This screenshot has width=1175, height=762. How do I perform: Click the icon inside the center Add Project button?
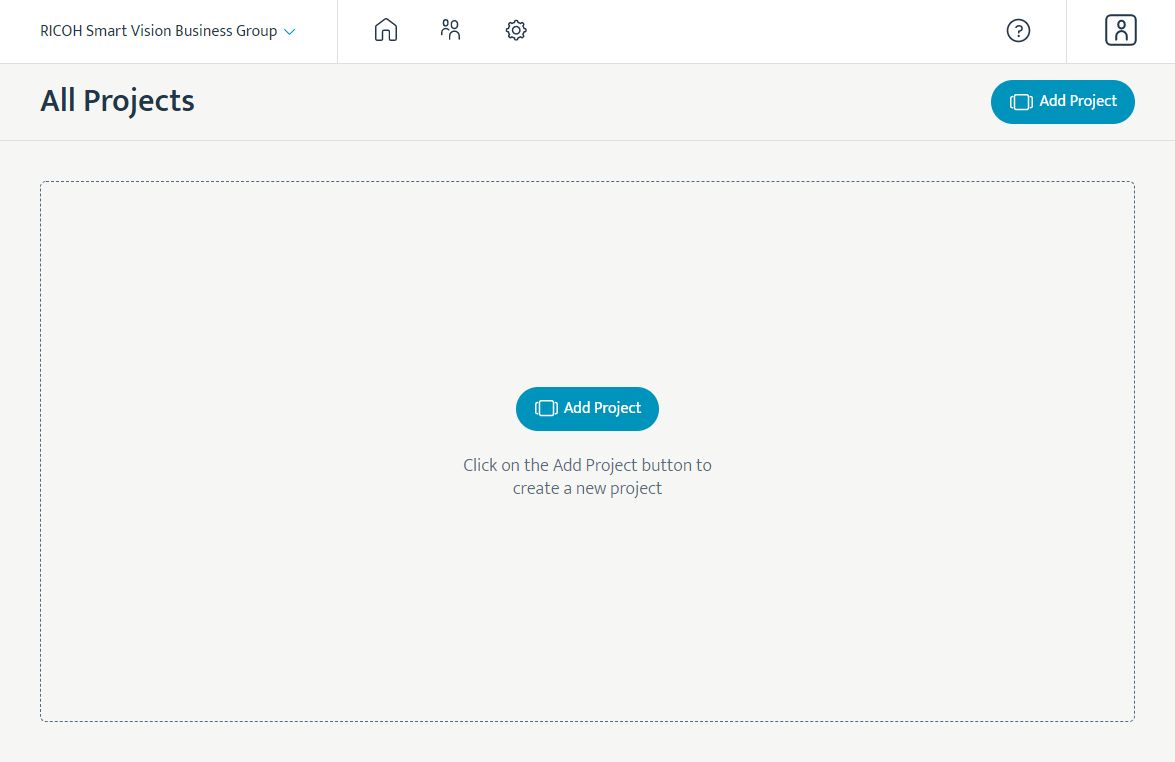point(546,409)
